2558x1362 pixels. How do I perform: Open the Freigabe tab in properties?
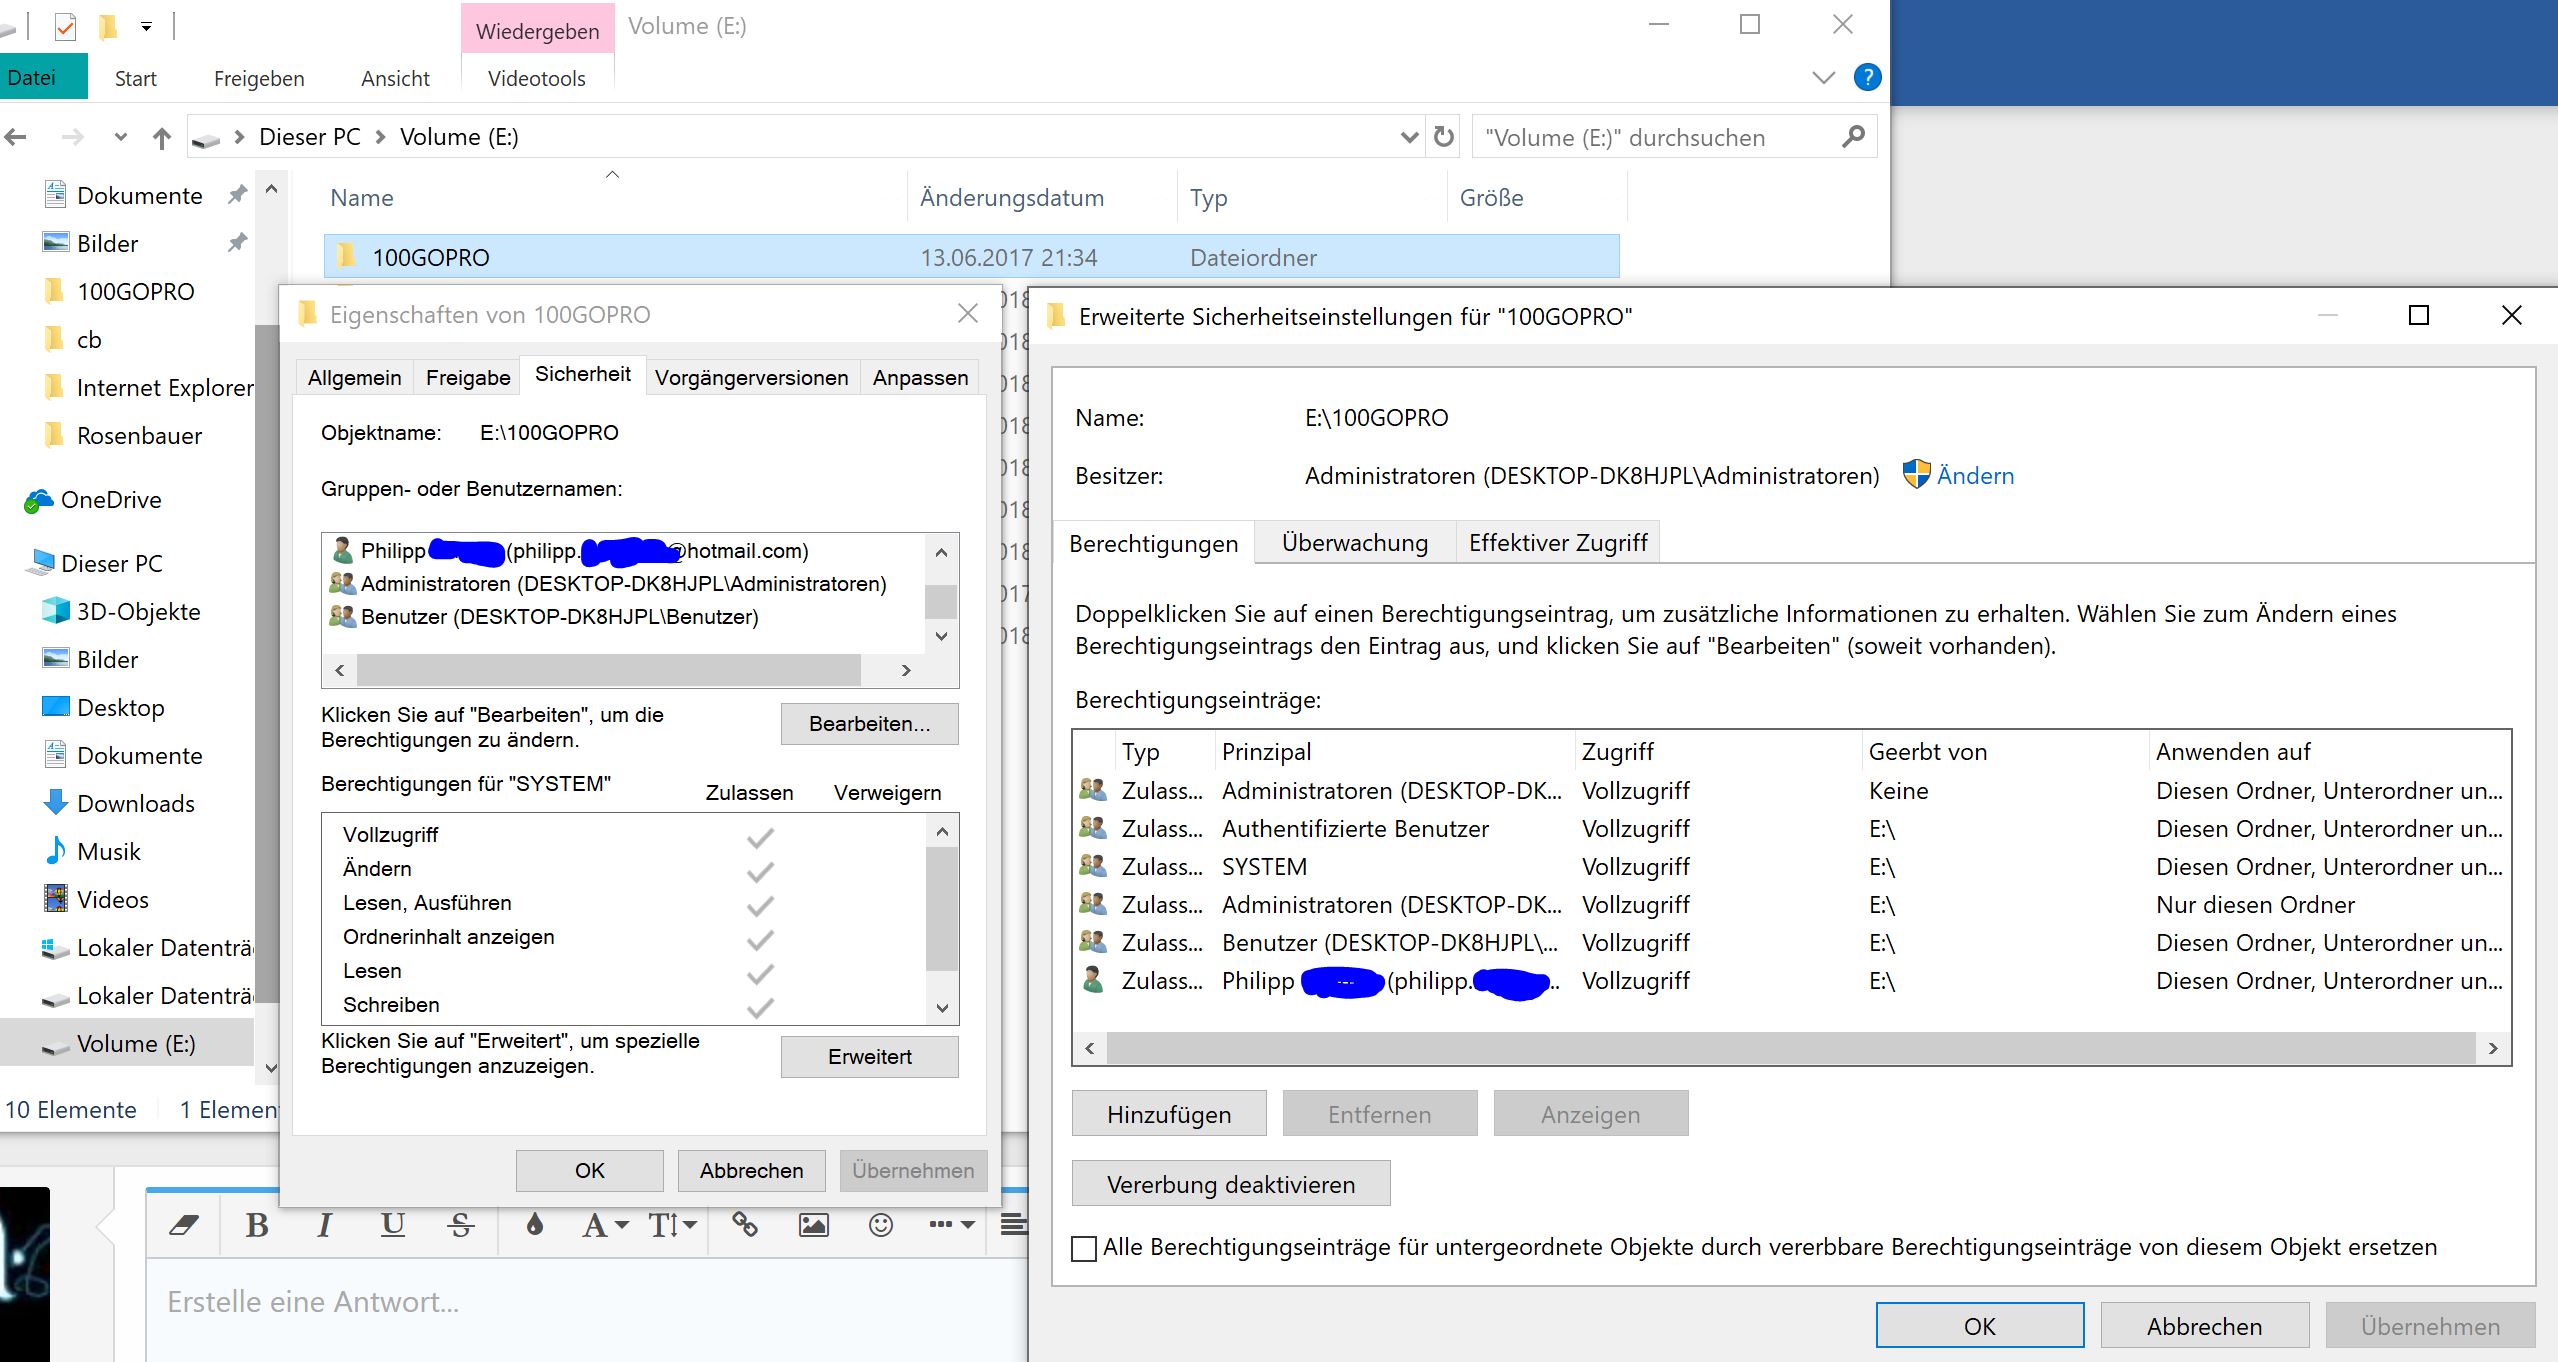(467, 378)
